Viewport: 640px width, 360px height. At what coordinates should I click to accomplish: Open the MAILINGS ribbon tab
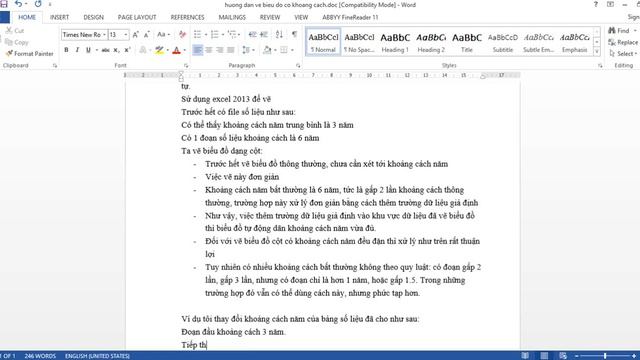pos(232,17)
